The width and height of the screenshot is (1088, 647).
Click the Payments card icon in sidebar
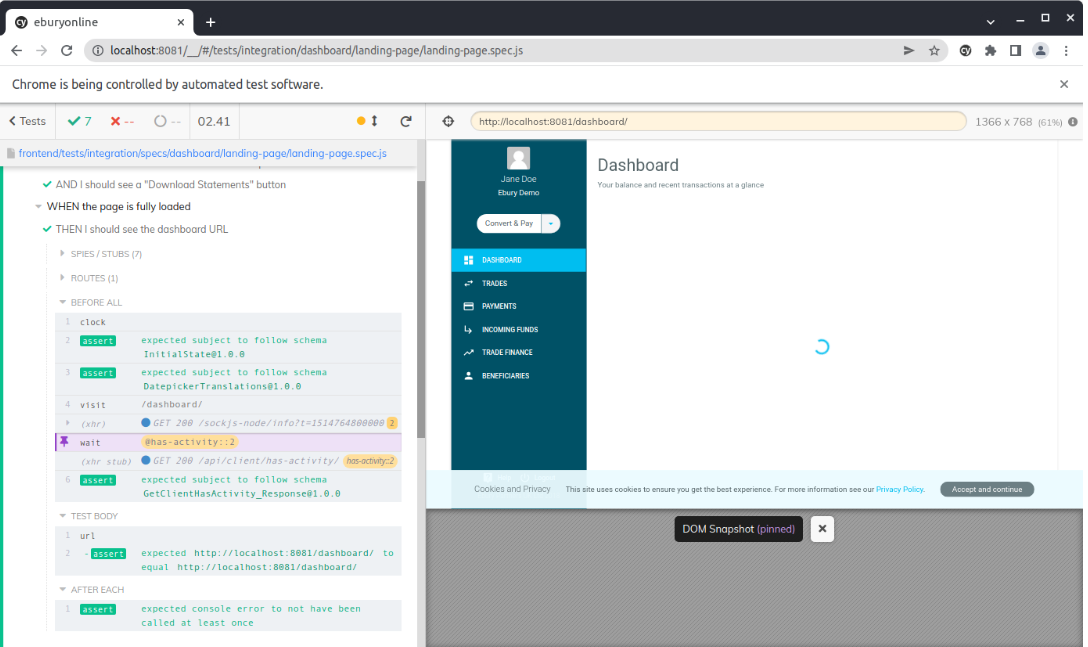tap(468, 306)
